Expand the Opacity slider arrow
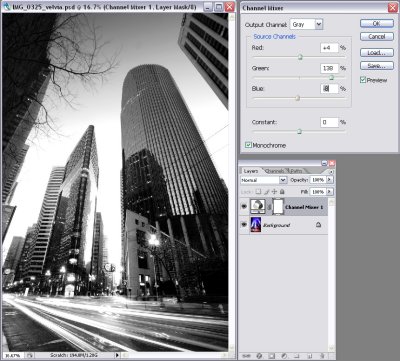 pyautogui.click(x=329, y=180)
